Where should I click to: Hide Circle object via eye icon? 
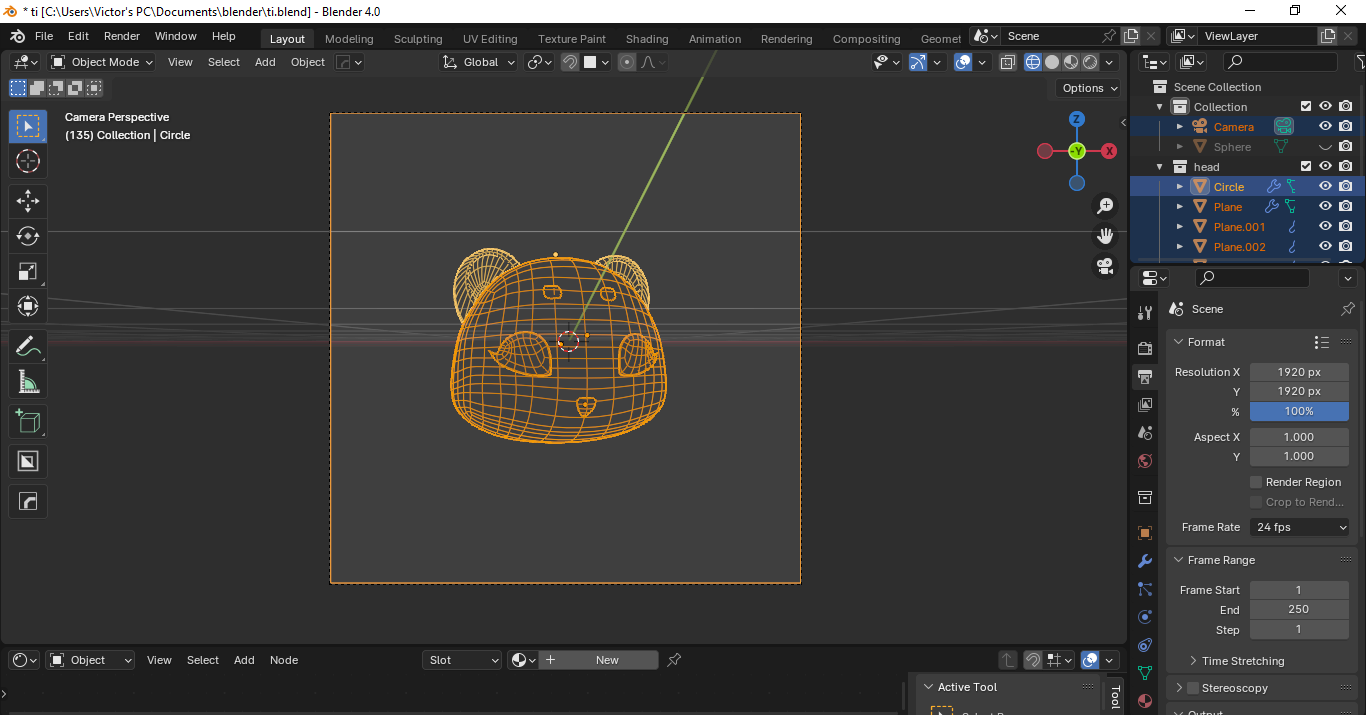pyautogui.click(x=1325, y=187)
